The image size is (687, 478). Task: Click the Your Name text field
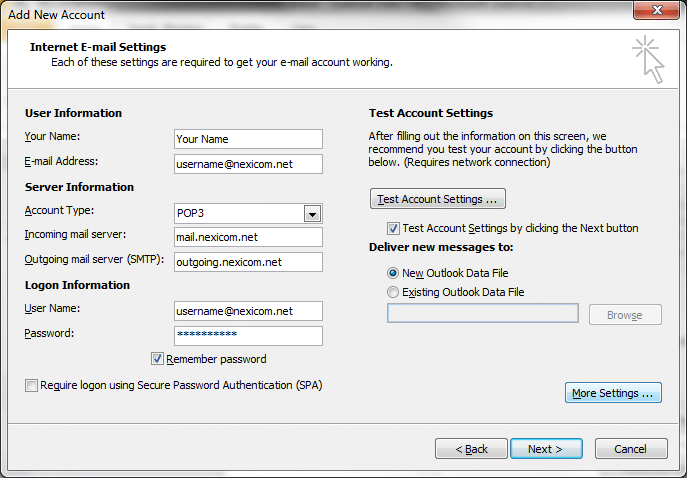tap(248, 139)
